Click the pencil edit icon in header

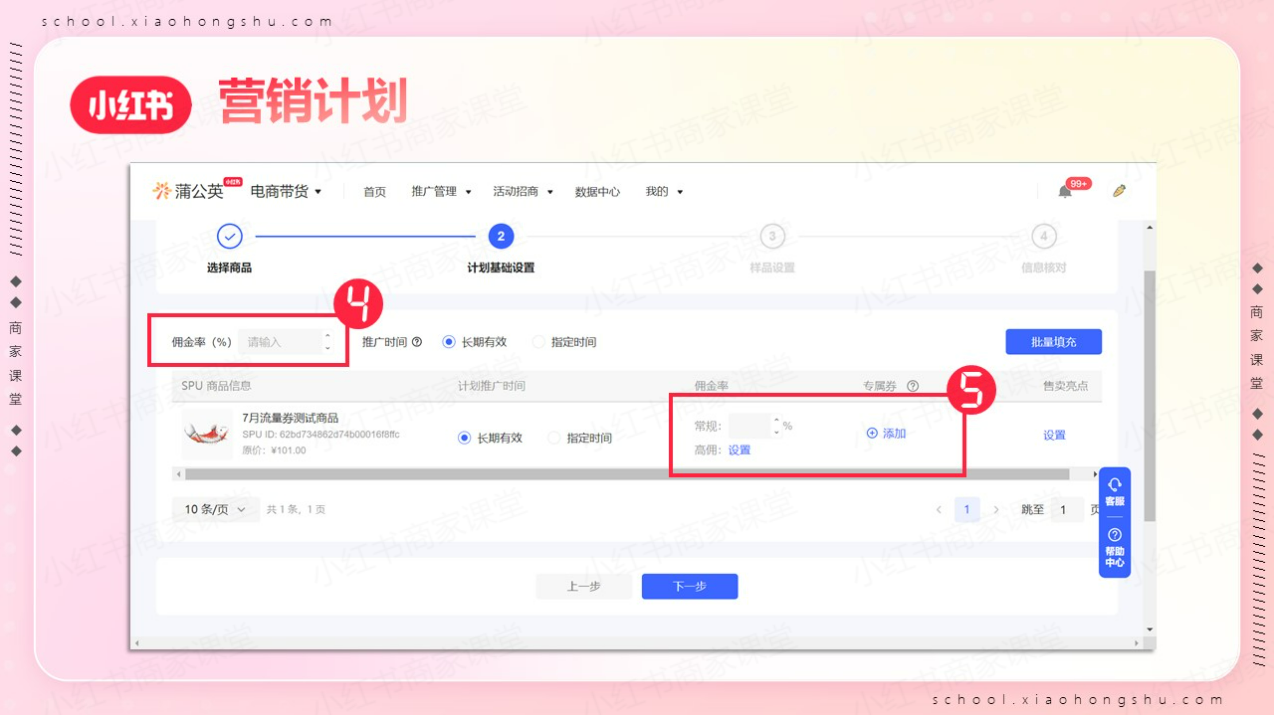[x=1119, y=190]
